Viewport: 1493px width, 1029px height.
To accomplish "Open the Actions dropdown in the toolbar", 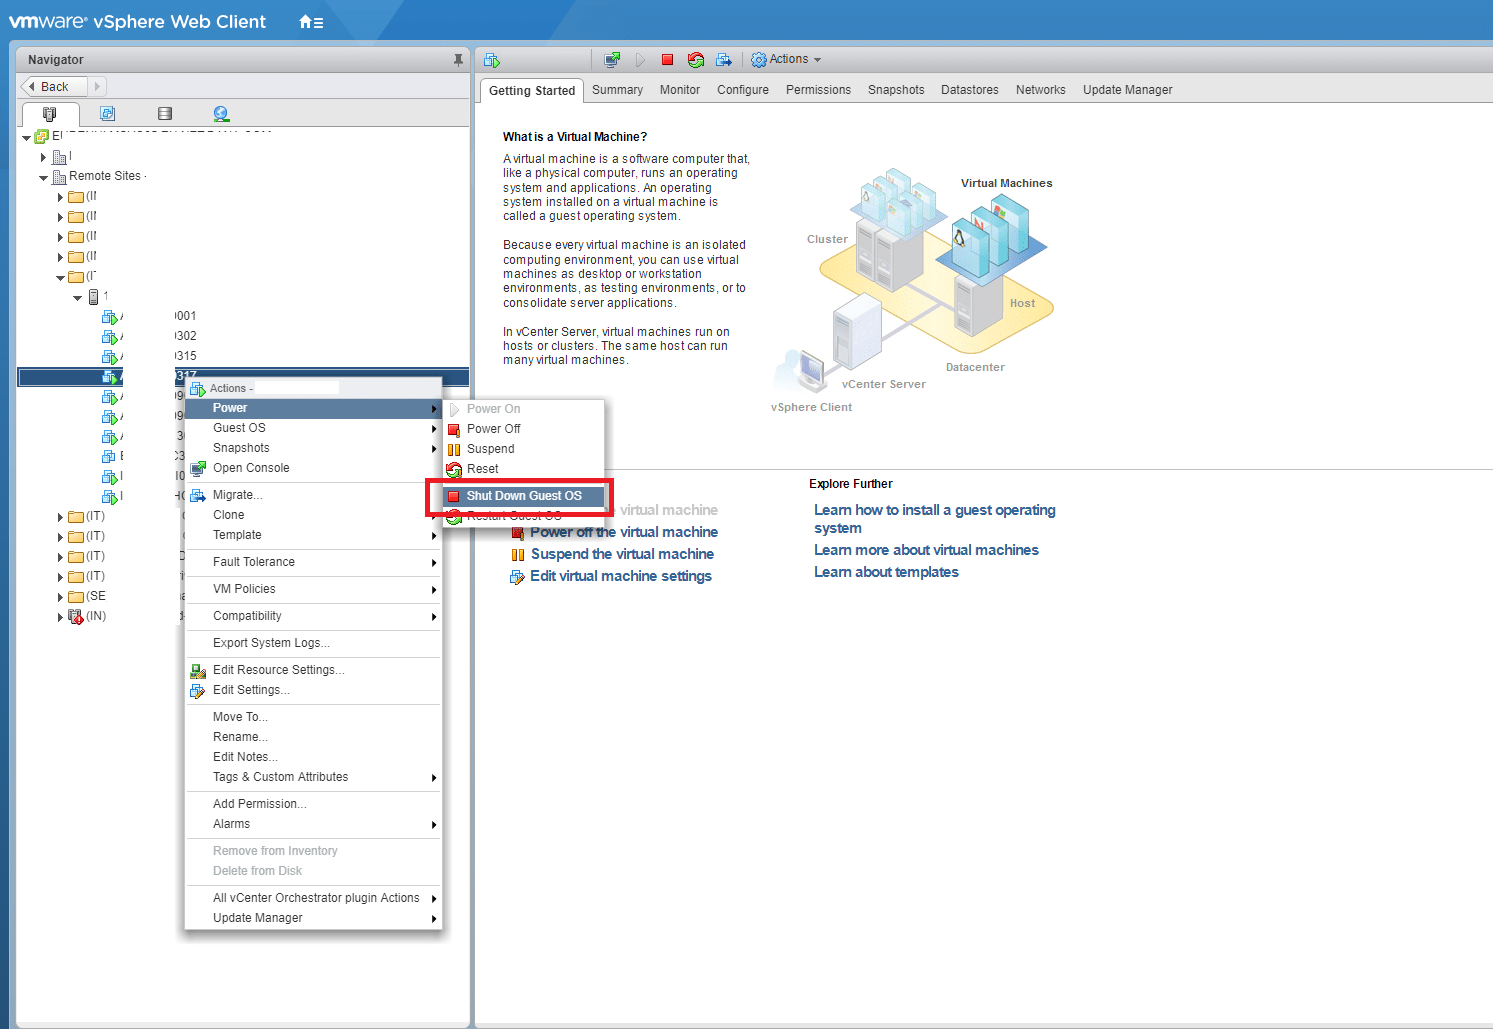I will click(x=787, y=60).
